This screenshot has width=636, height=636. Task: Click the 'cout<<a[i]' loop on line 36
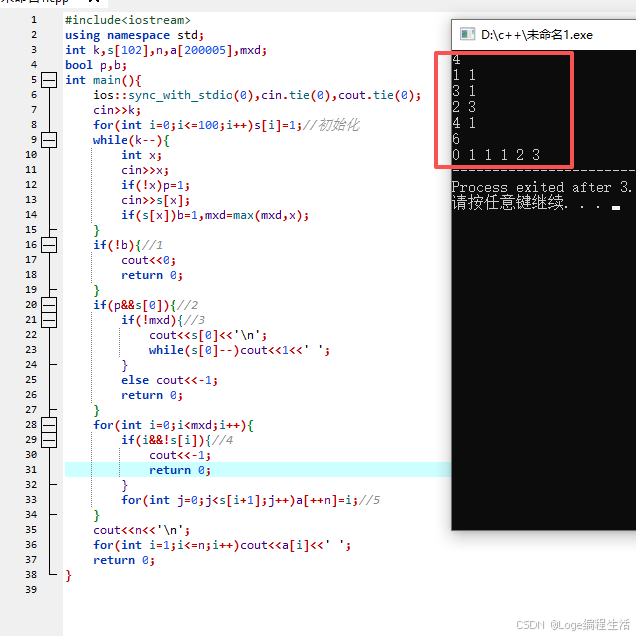pyautogui.click(x=222, y=546)
